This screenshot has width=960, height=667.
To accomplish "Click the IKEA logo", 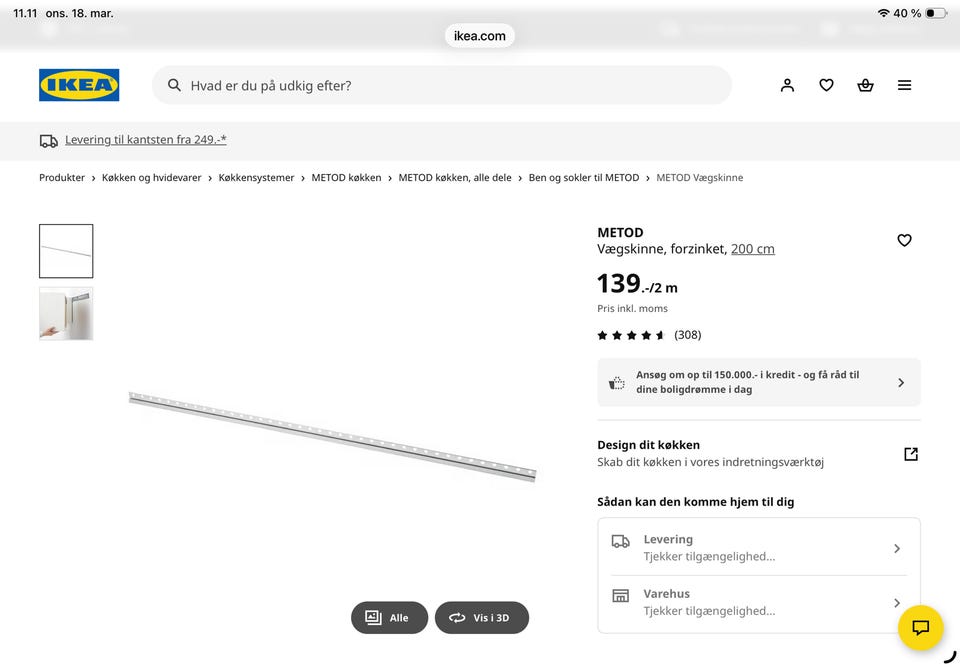I will point(79,85).
